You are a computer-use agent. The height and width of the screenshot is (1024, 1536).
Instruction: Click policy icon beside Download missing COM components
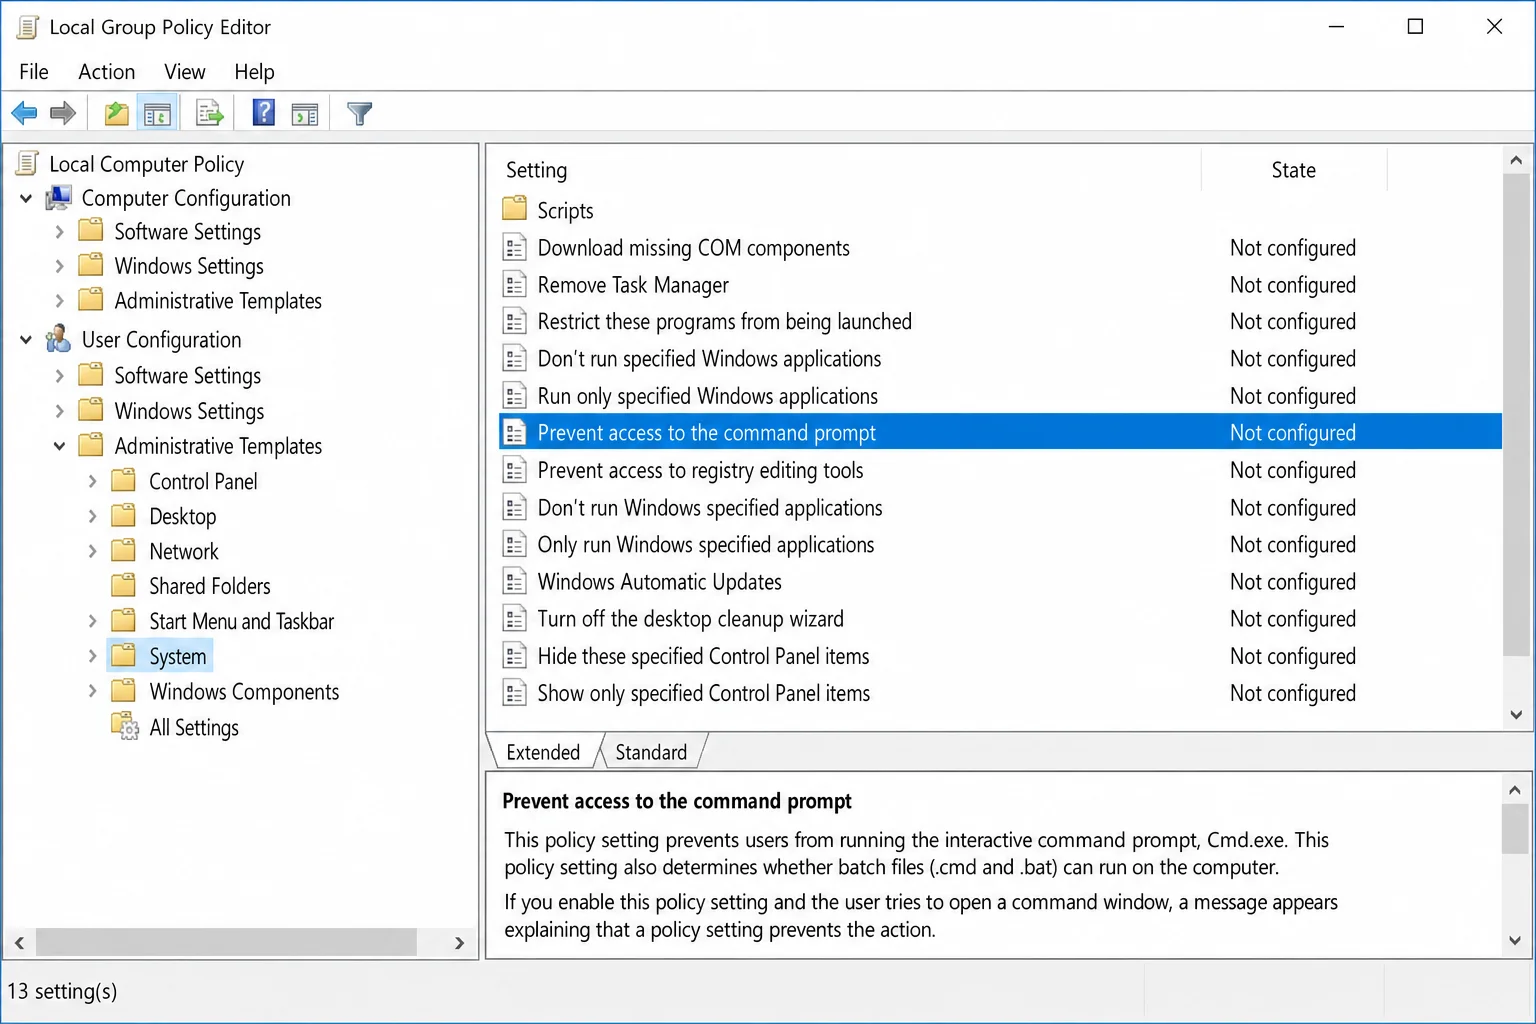(514, 248)
